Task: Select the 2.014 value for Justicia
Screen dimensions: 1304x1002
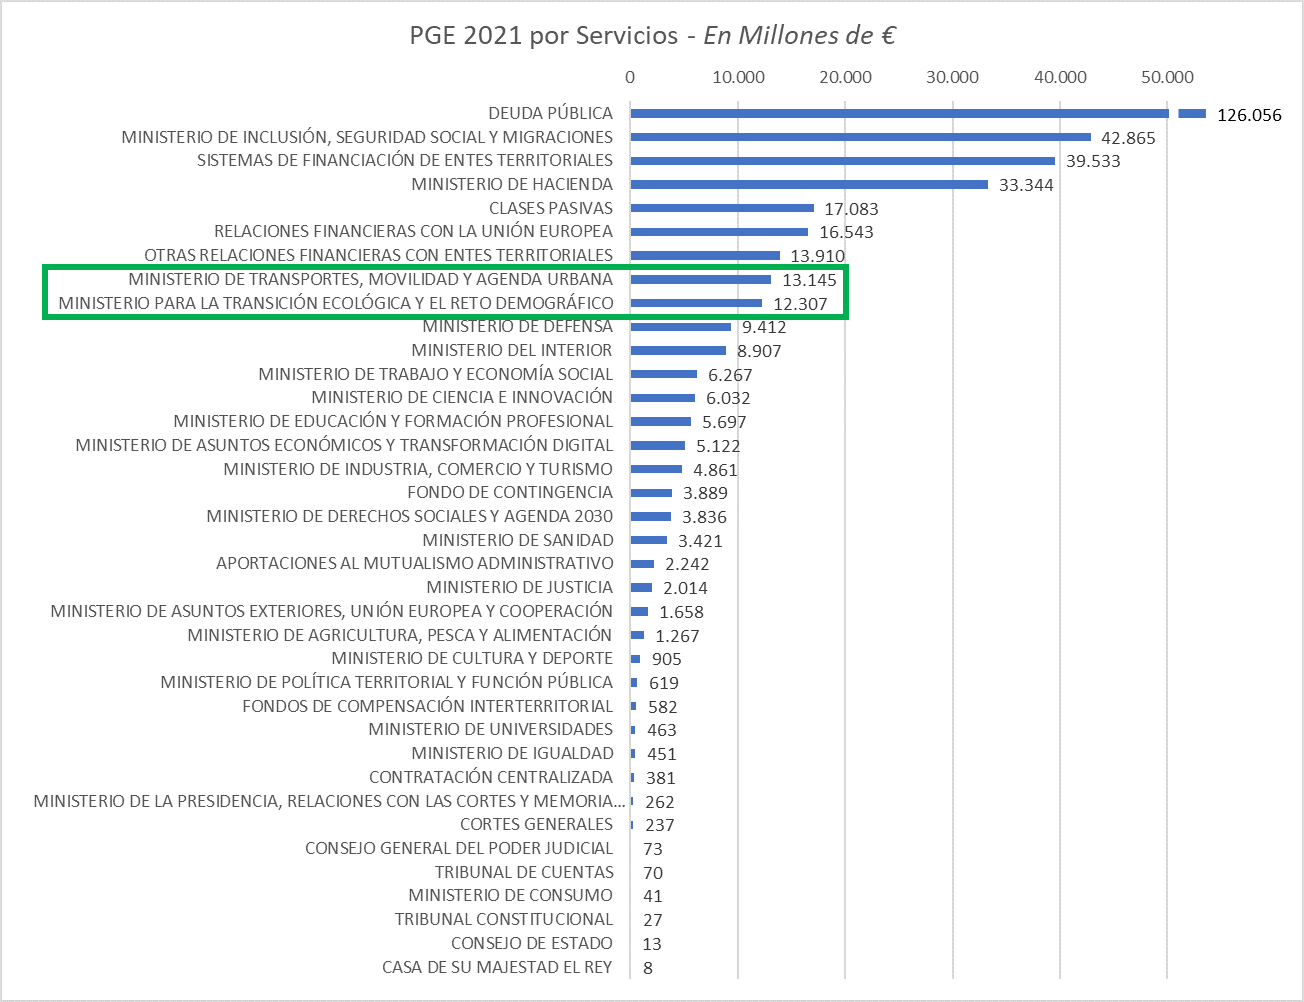Action: pyautogui.click(x=685, y=588)
